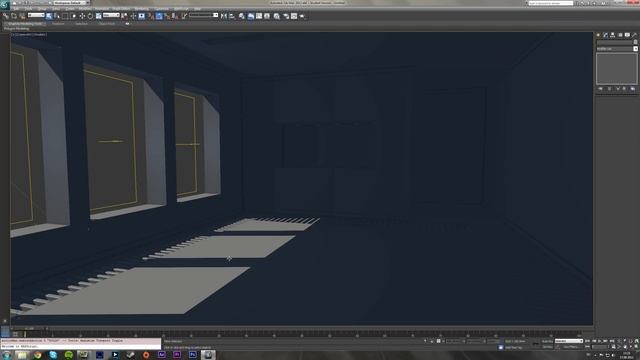Activate the Select Object tool
640x360 pixels.
click(49, 16)
